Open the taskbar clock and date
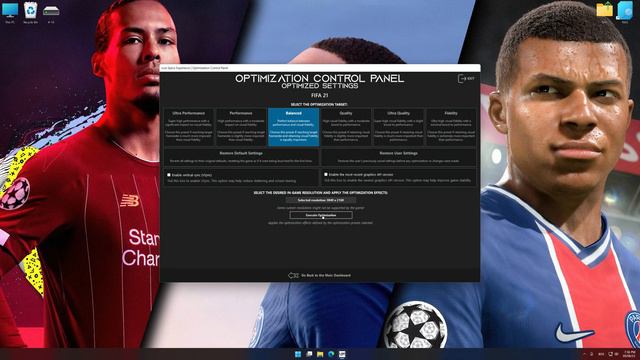The width and height of the screenshot is (640, 360). coord(629,353)
